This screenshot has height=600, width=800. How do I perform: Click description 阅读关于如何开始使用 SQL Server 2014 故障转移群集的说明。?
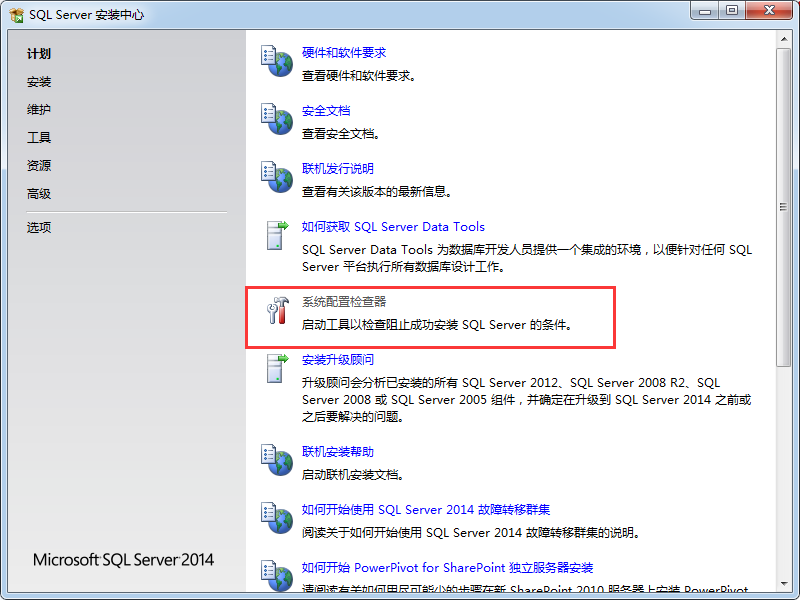pyautogui.click(x=472, y=533)
